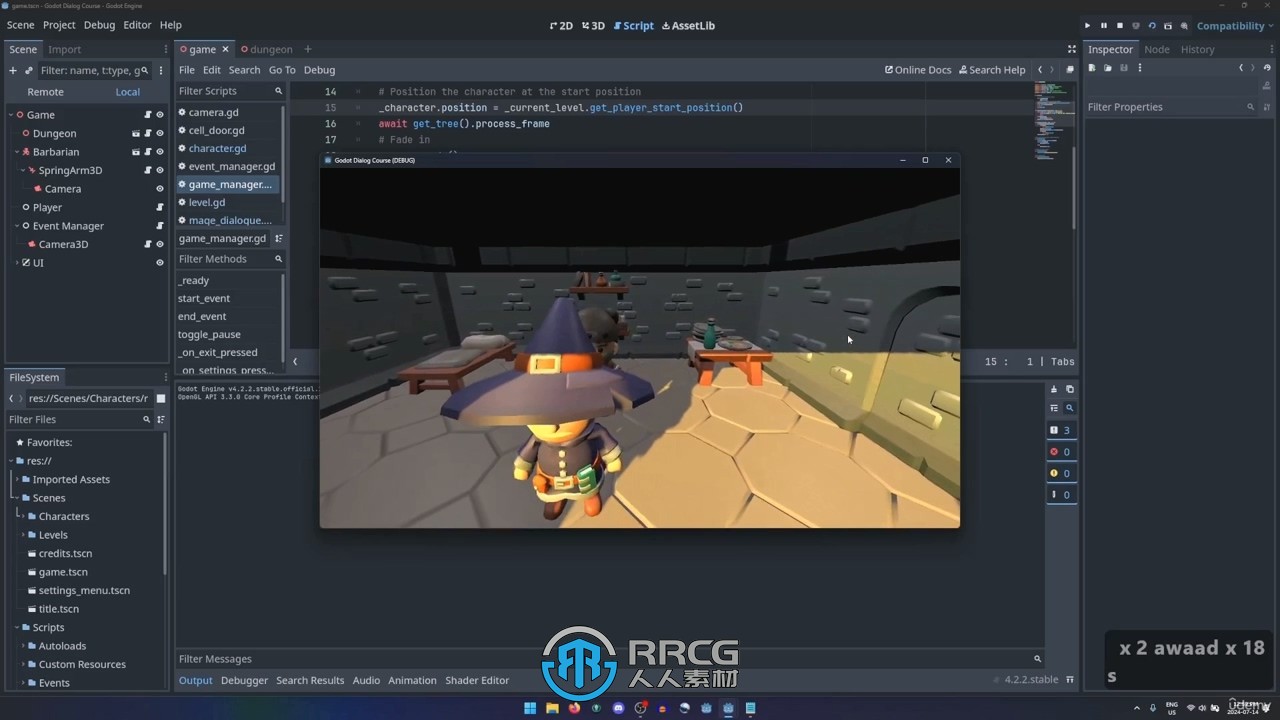Switch to the 3D workspace

click(x=592, y=25)
